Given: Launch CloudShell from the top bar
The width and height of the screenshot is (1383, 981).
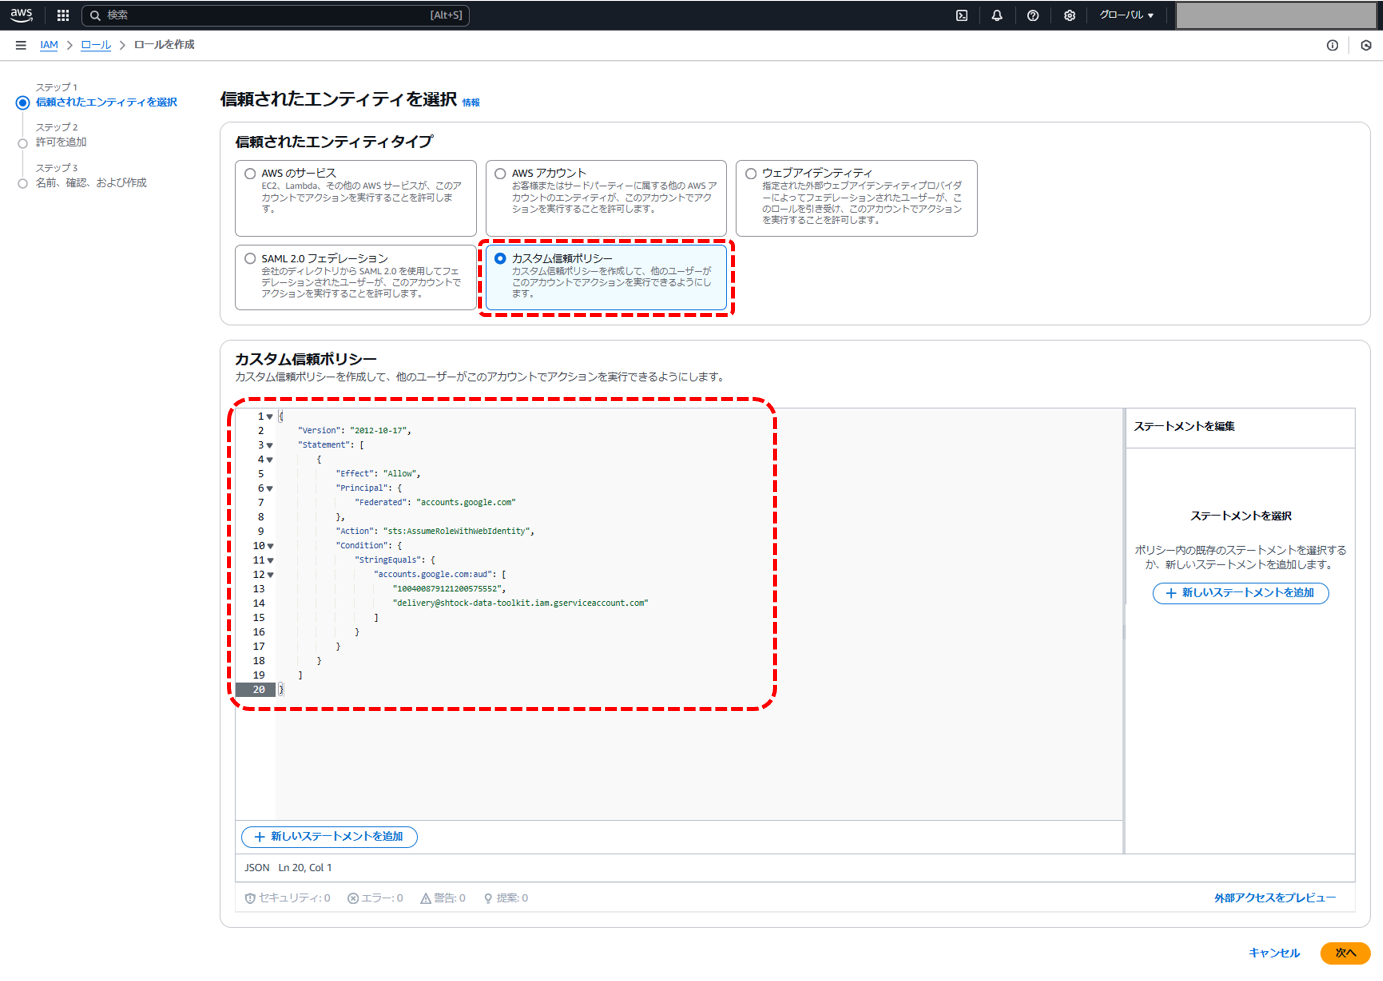Looking at the screenshot, I should (x=961, y=15).
